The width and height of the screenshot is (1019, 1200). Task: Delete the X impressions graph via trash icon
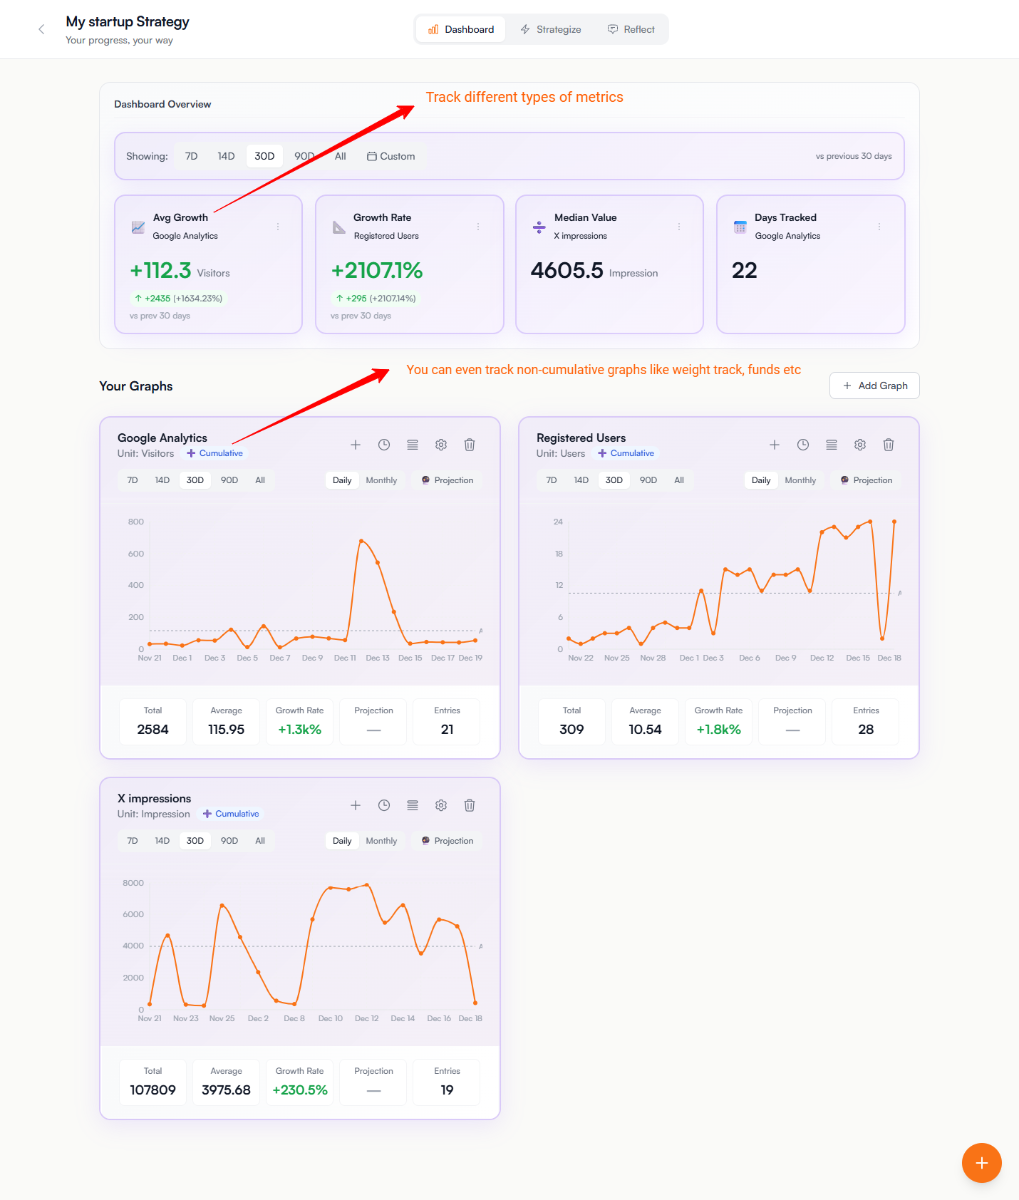point(469,806)
